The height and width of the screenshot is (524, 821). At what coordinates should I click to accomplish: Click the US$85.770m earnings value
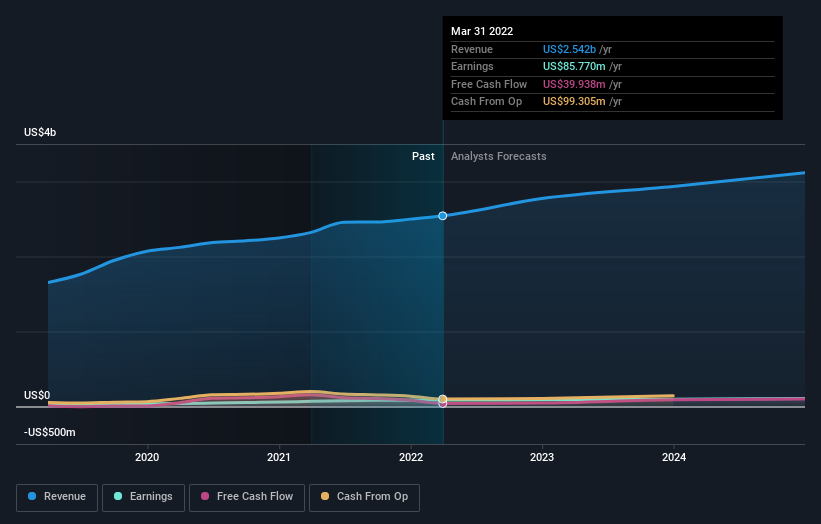click(x=574, y=66)
